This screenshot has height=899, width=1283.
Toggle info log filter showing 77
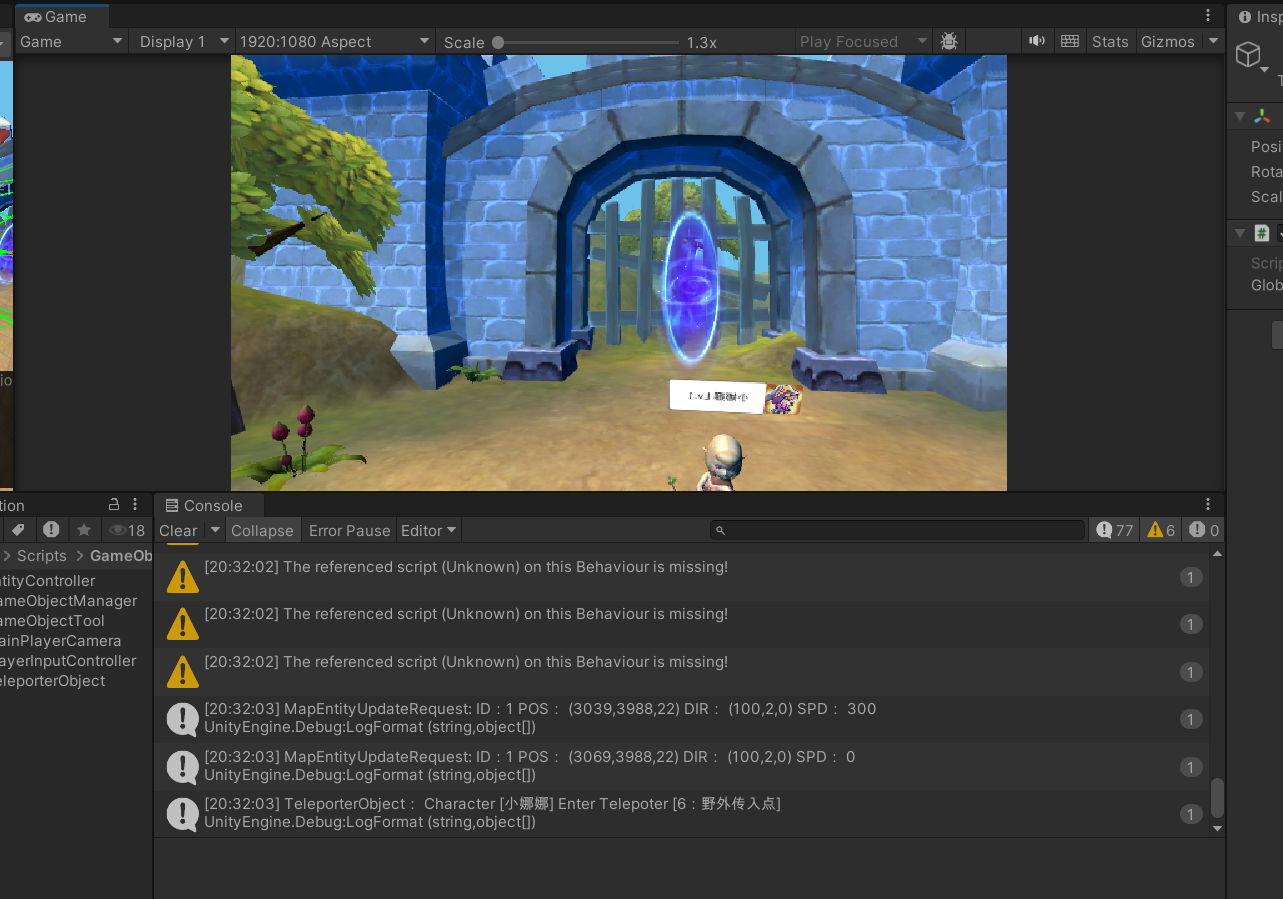pos(1114,530)
